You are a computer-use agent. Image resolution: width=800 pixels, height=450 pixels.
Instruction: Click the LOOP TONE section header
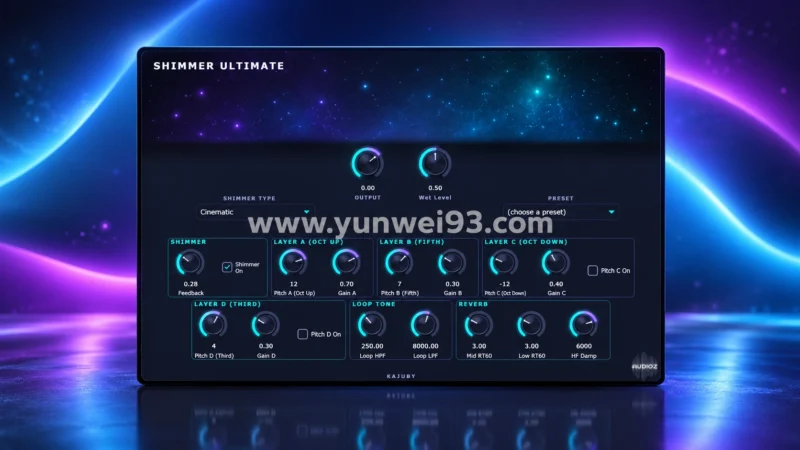coord(374,304)
